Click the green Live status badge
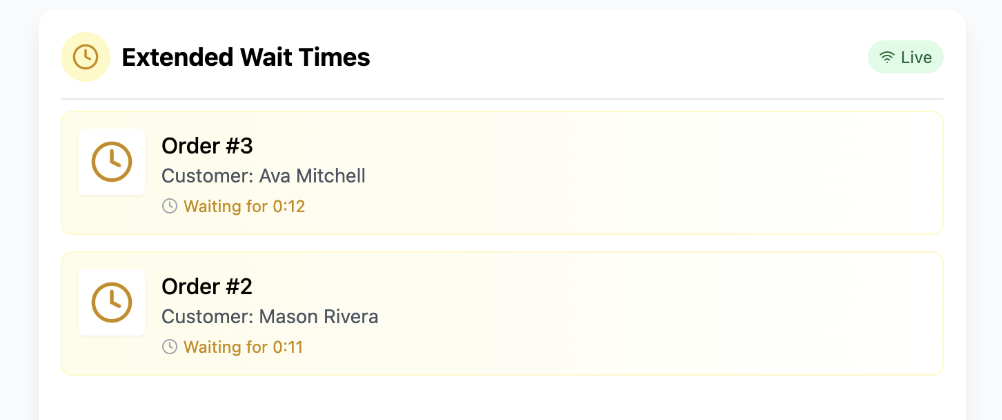The image size is (1002, 420). [906, 58]
